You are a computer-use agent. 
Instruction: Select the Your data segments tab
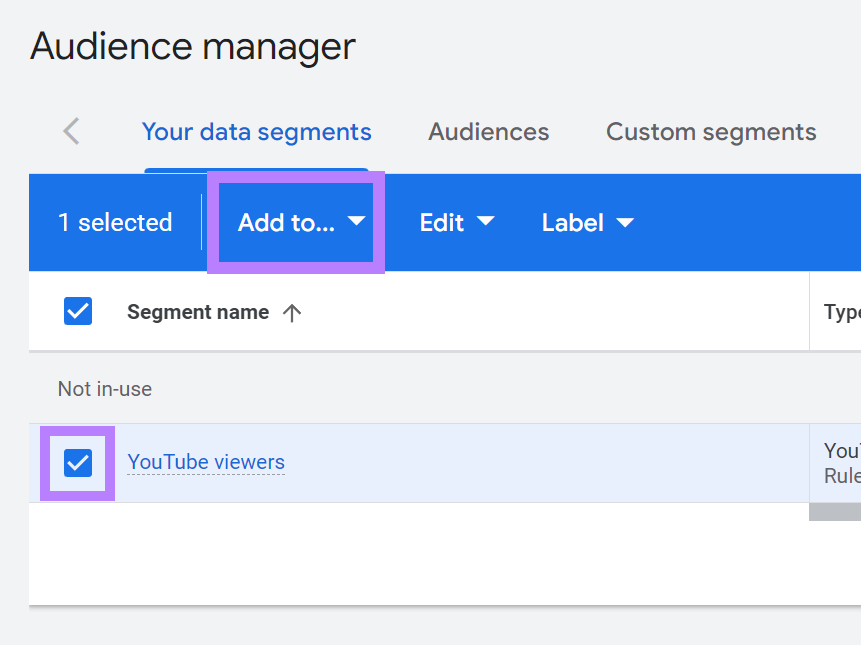tap(256, 131)
